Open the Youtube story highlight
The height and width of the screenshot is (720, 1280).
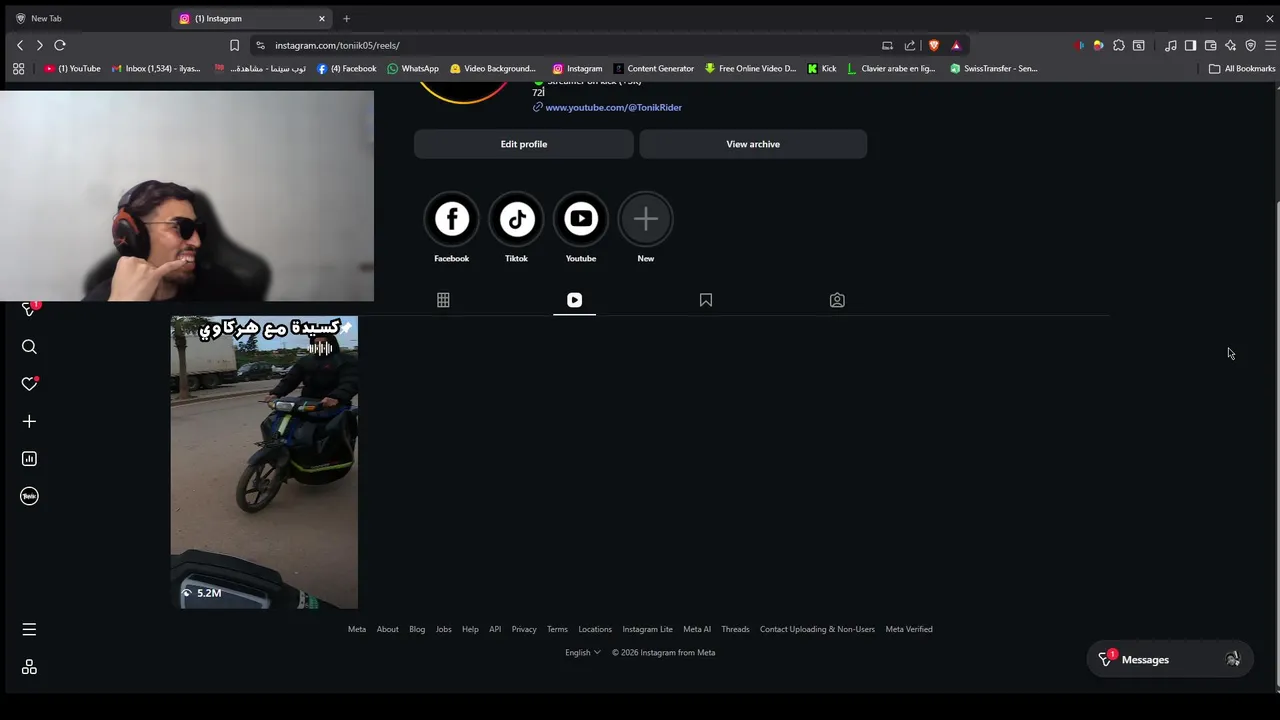(581, 219)
